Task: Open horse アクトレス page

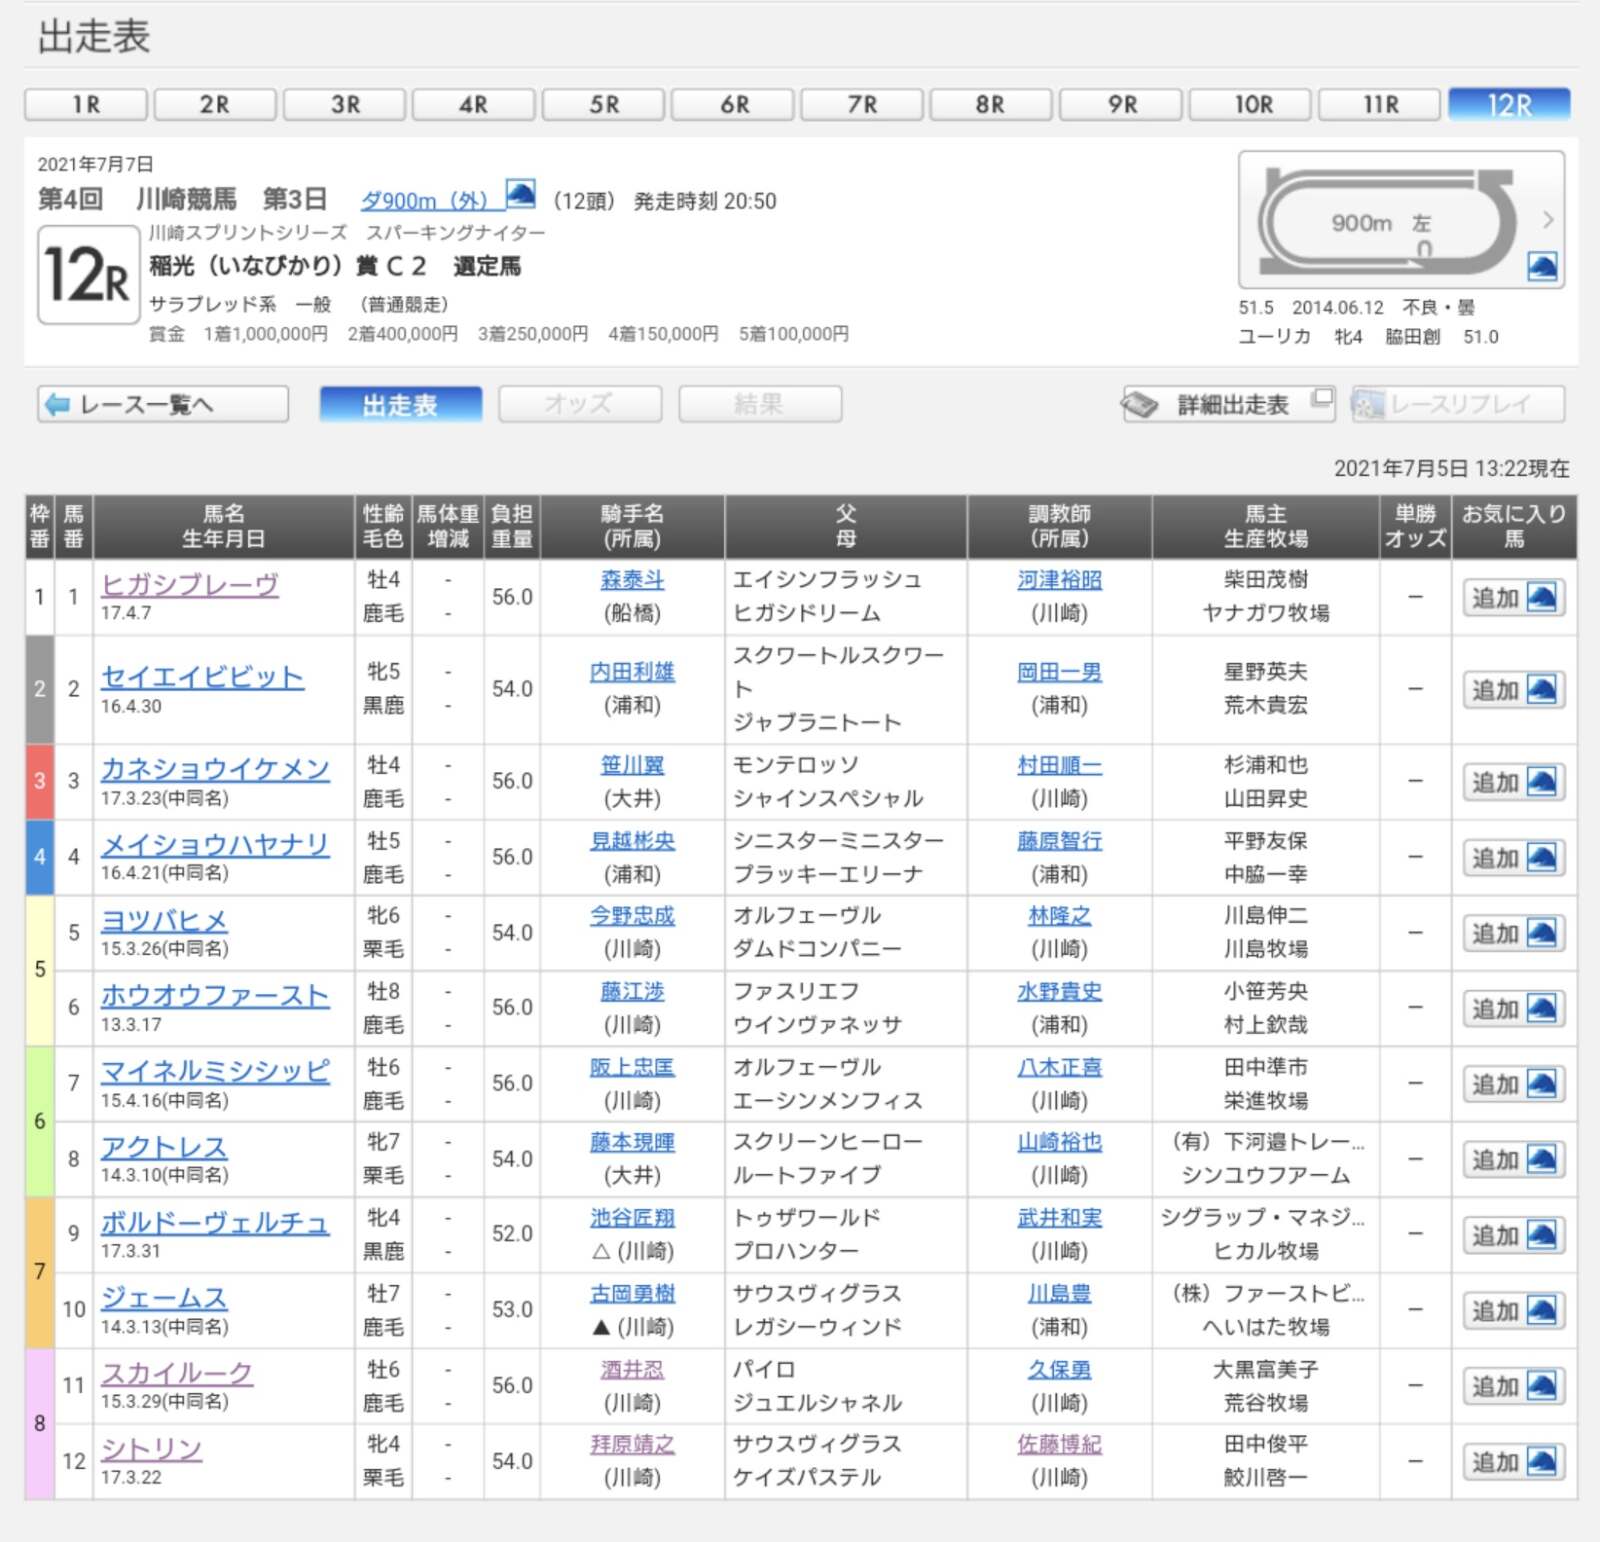Action: 164,1148
